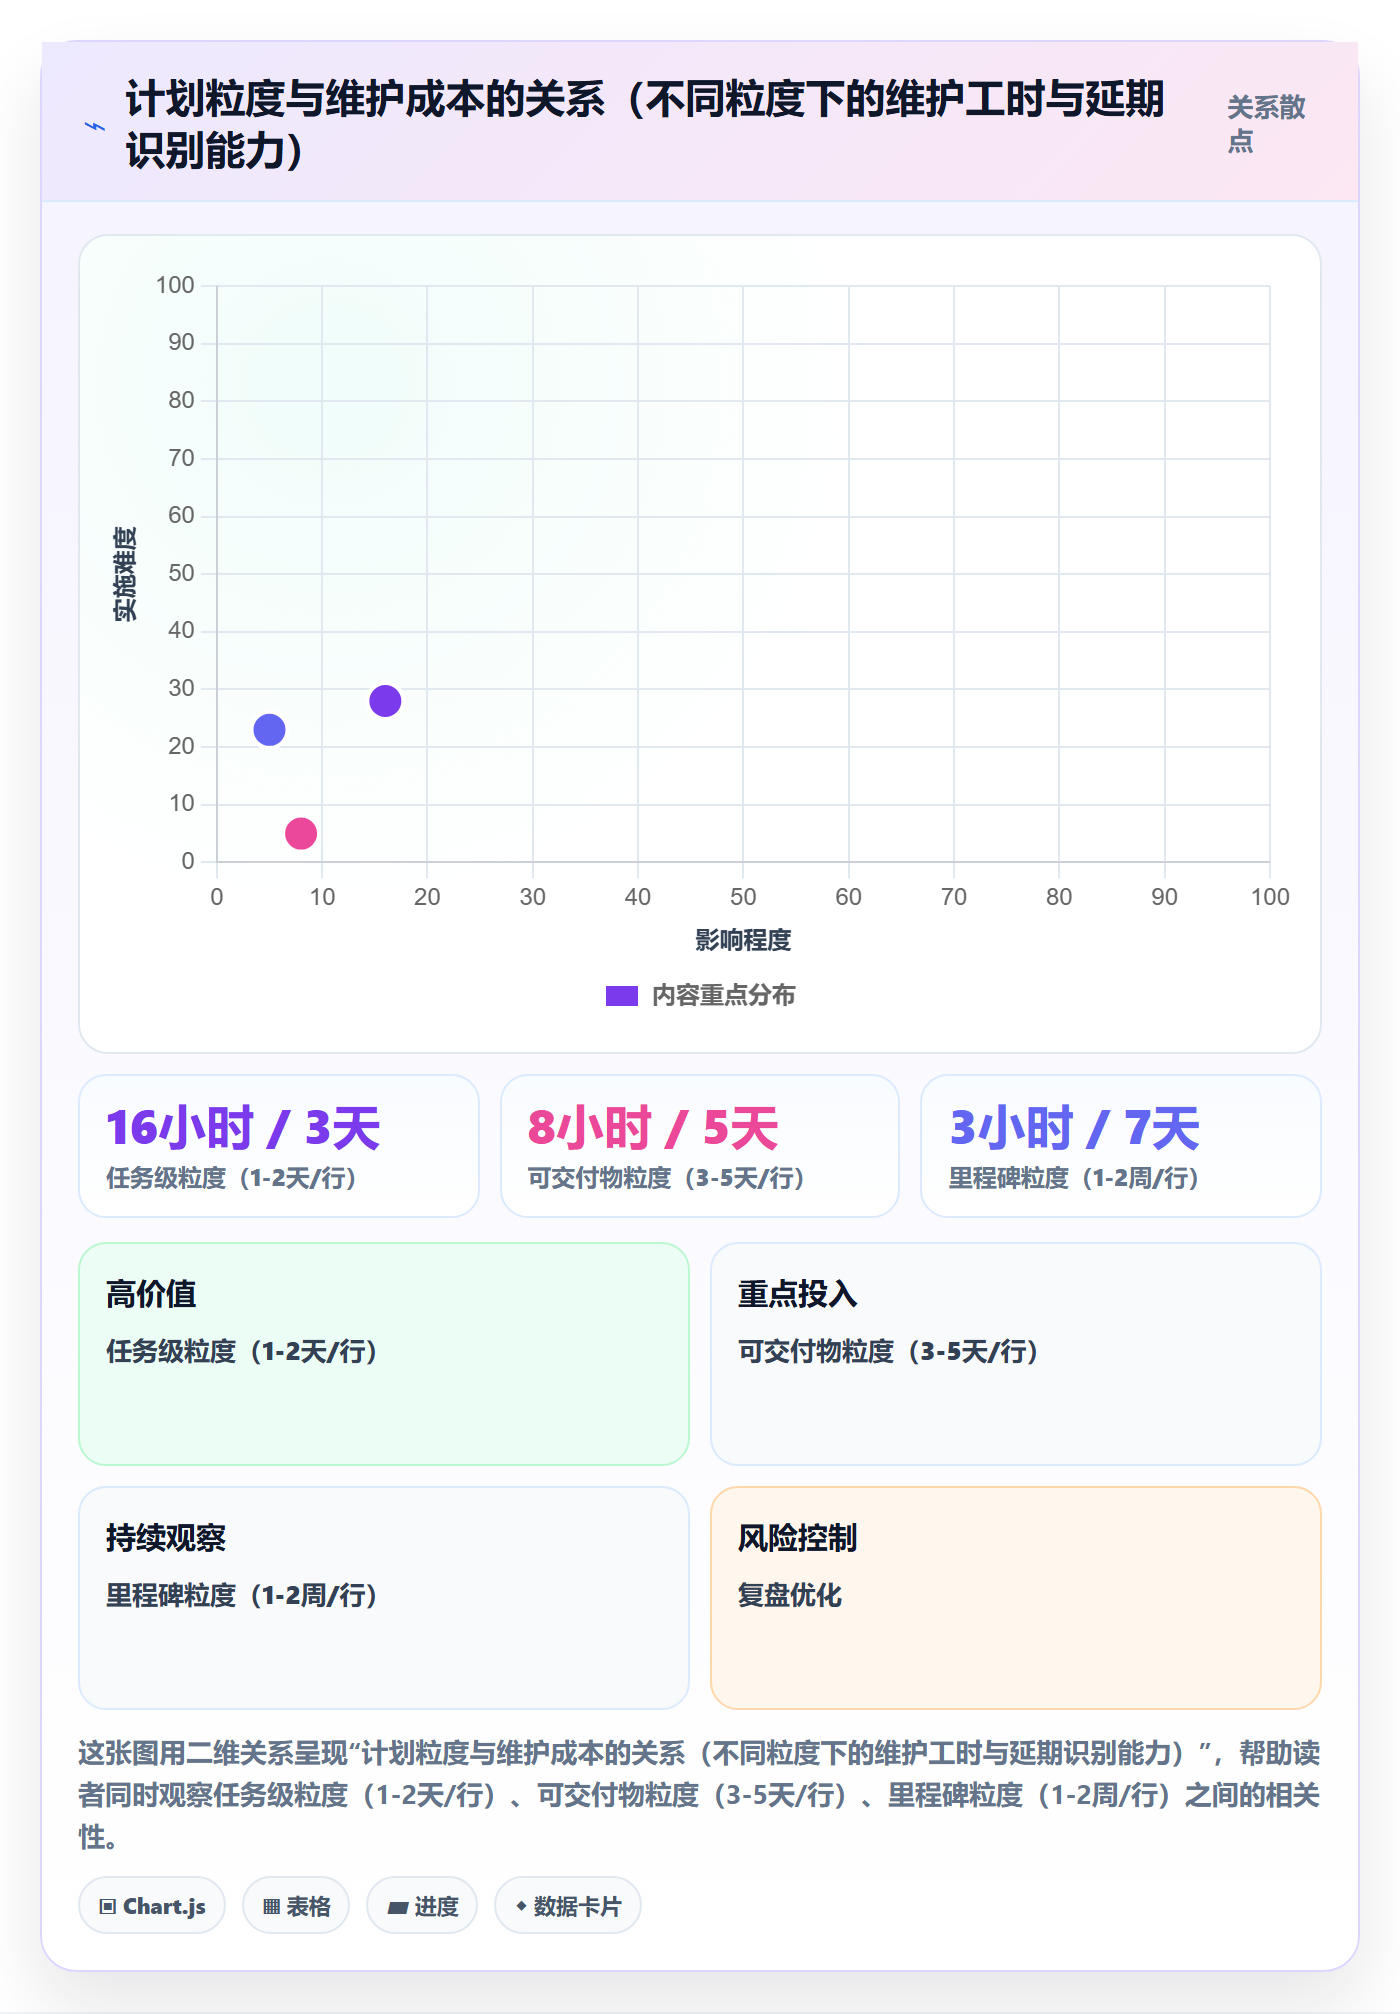This screenshot has width=1400, height=2014.
Task: Click the 高价值 card heading
Action: coord(151,1294)
